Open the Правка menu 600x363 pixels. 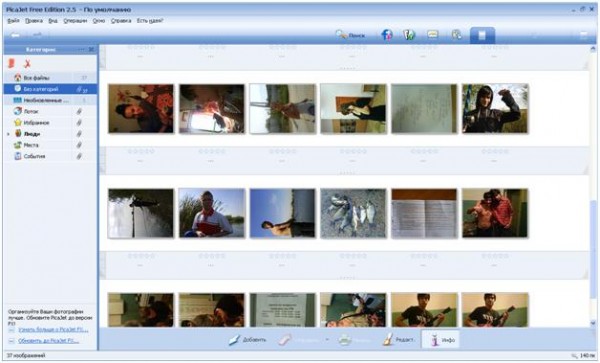click(34, 21)
